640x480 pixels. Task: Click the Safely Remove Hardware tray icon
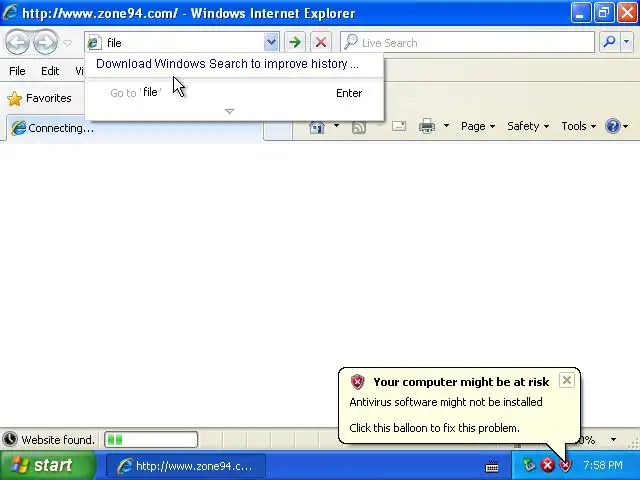[529, 465]
